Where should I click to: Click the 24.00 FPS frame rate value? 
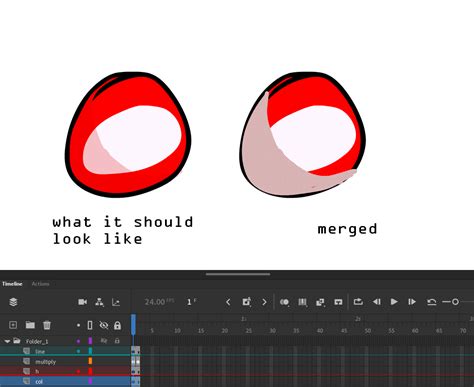click(x=159, y=302)
